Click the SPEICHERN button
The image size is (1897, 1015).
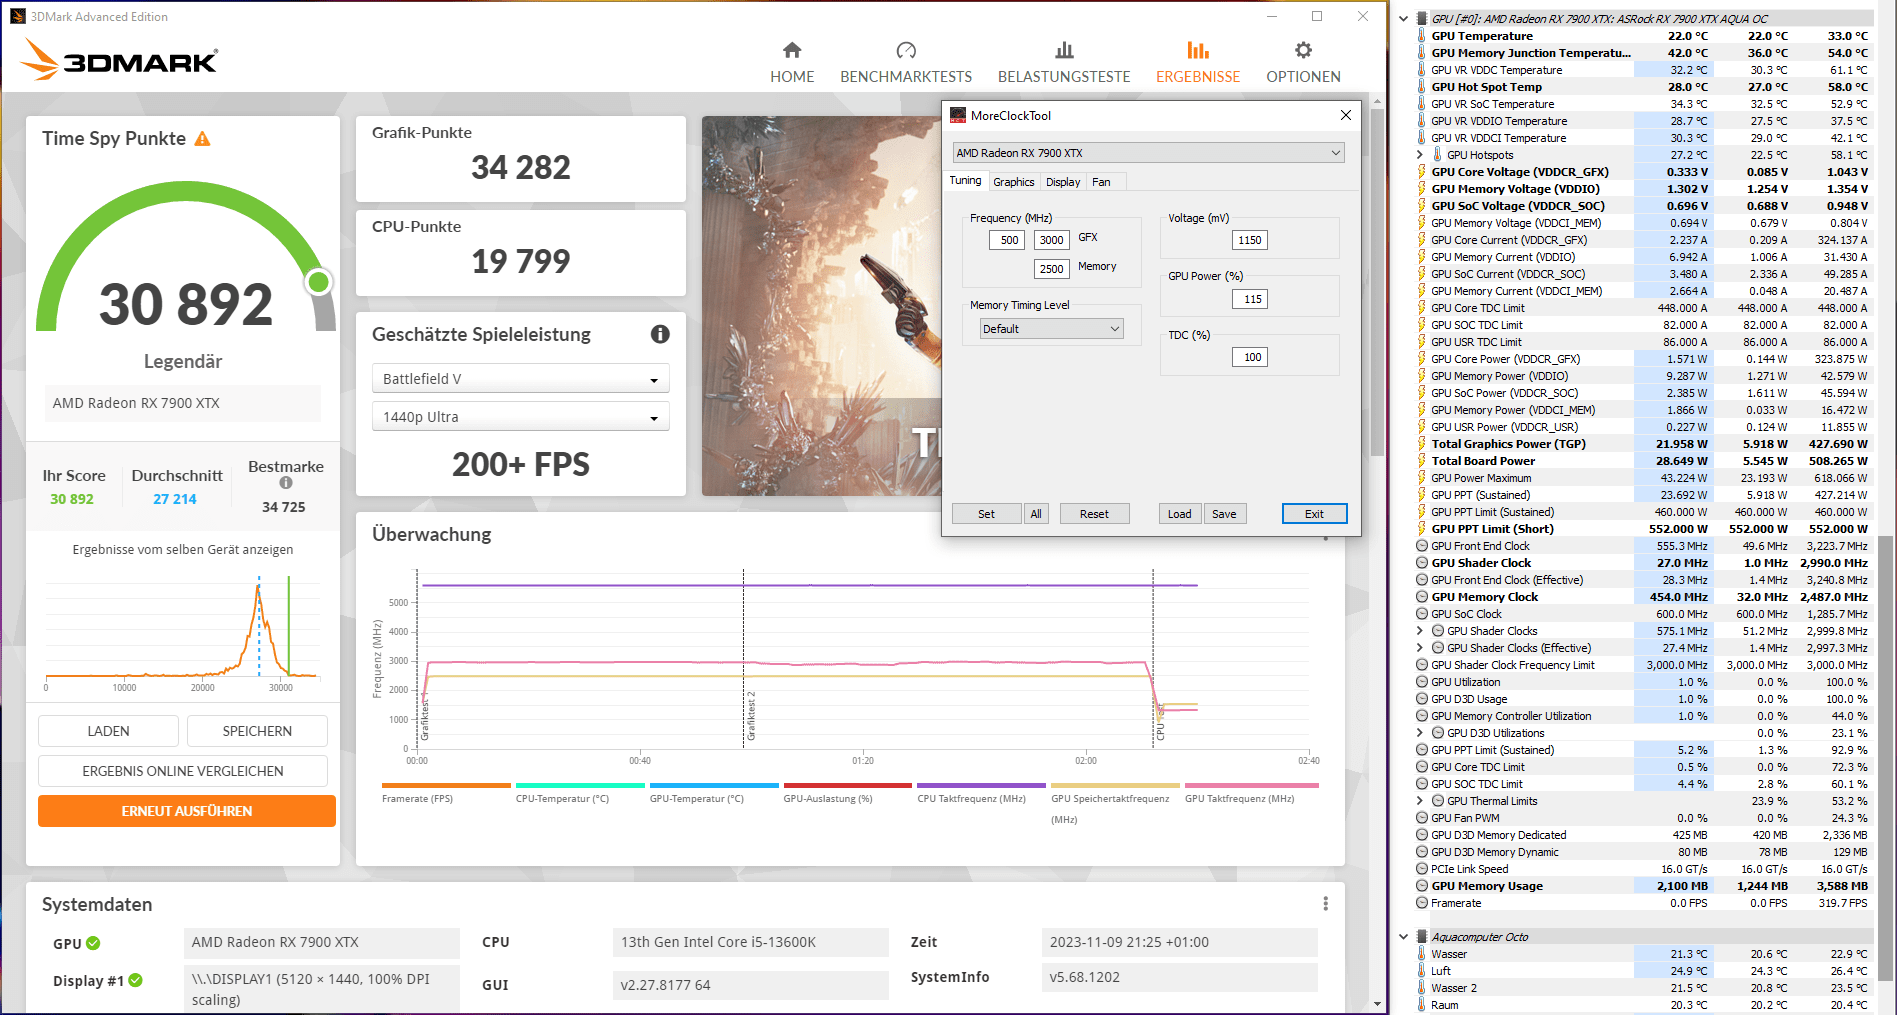[257, 731]
